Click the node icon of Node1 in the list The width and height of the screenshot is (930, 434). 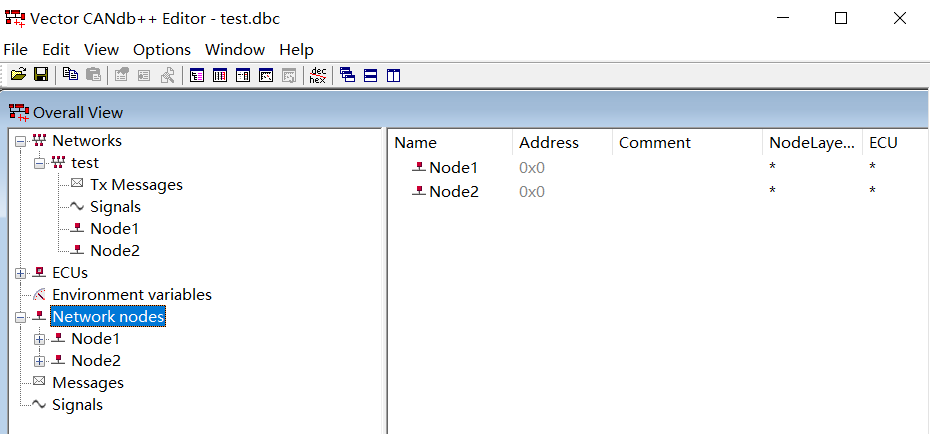tap(419, 167)
